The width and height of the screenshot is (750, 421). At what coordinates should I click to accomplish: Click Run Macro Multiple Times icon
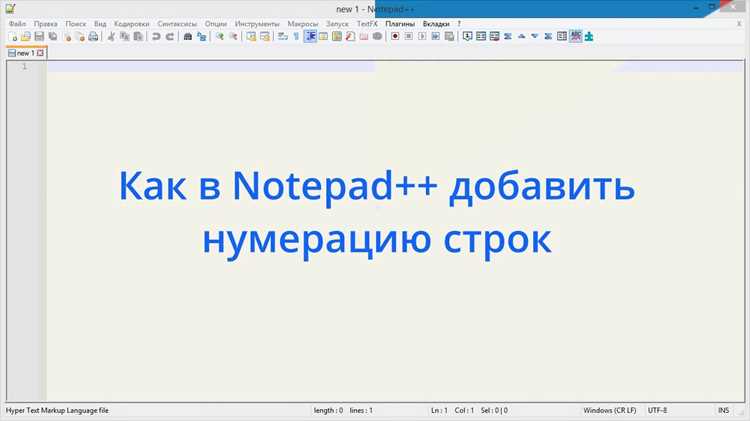(x=435, y=36)
